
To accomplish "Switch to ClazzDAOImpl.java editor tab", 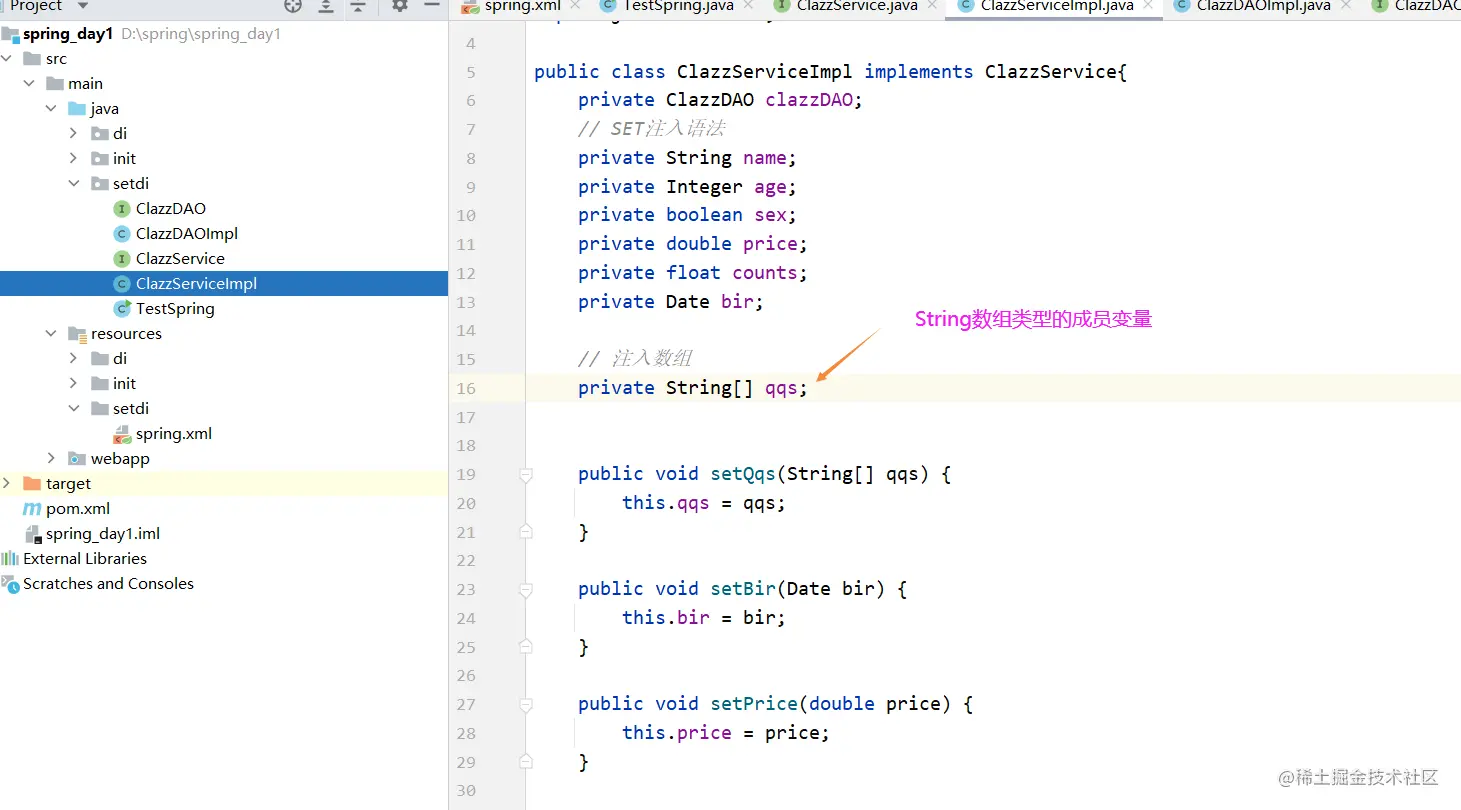I will tap(1263, 6).
